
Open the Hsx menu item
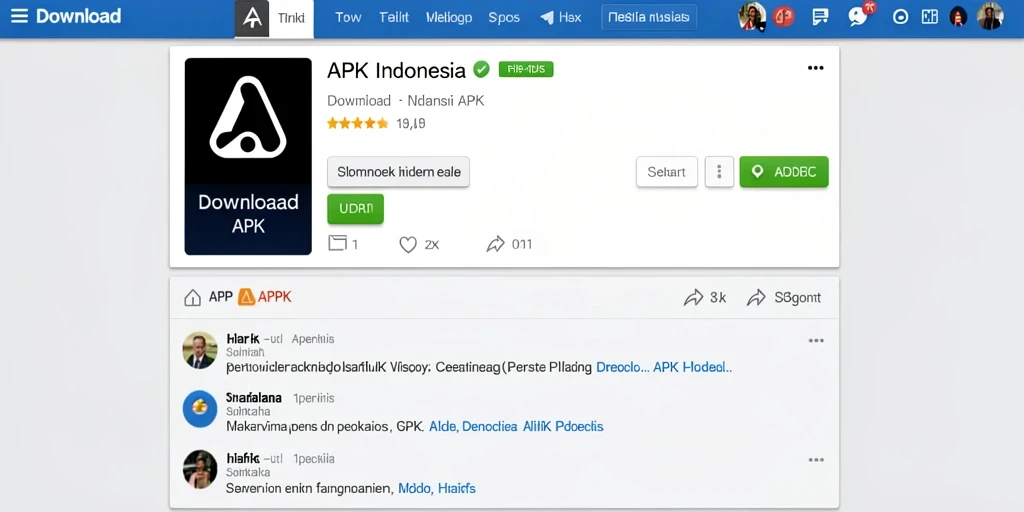[570, 18]
